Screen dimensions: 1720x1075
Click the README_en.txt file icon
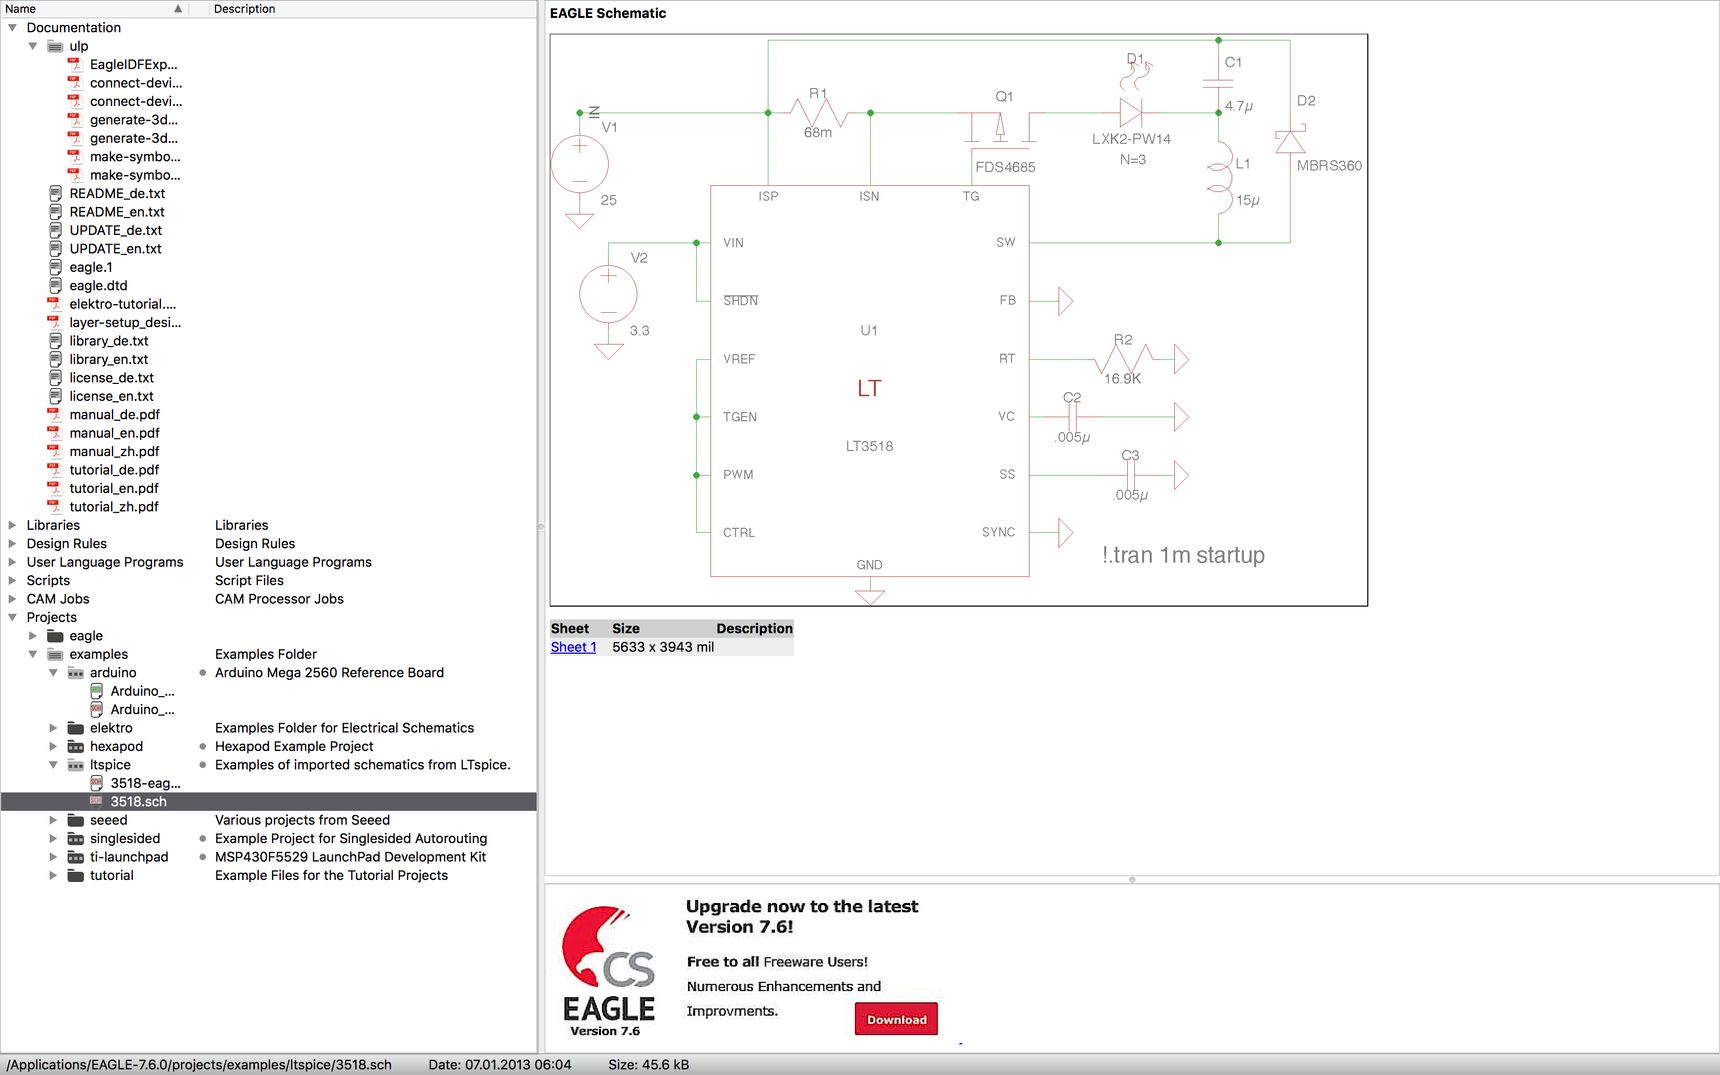coord(56,212)
